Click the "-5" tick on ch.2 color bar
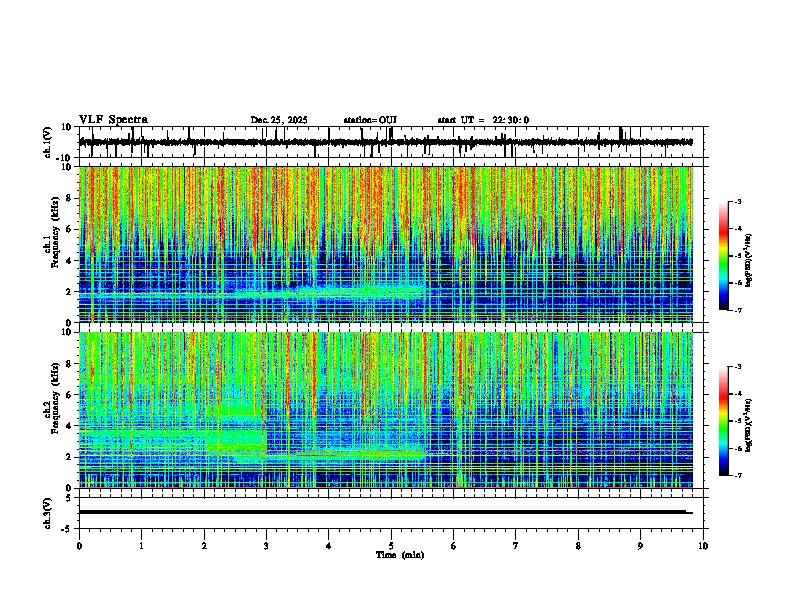This screenshot has width=792, height=612. click(x=737, y=421)
